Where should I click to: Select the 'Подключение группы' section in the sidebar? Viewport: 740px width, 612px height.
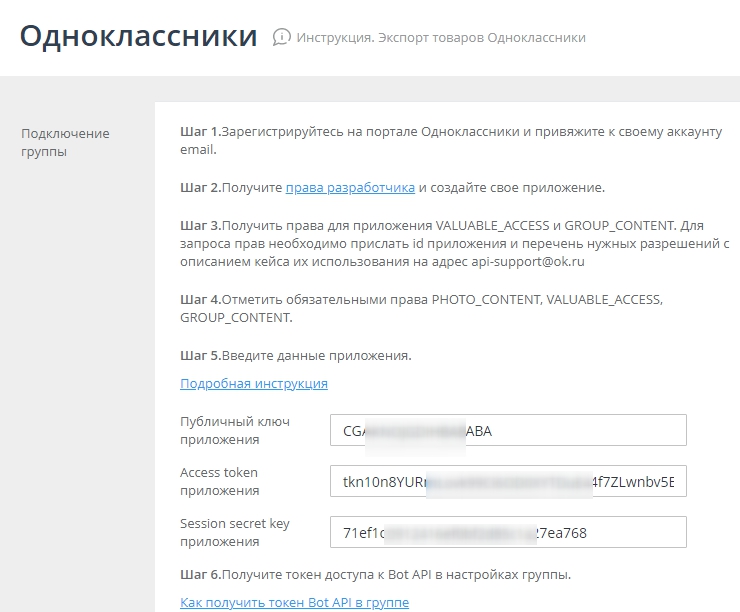[65, 142]
